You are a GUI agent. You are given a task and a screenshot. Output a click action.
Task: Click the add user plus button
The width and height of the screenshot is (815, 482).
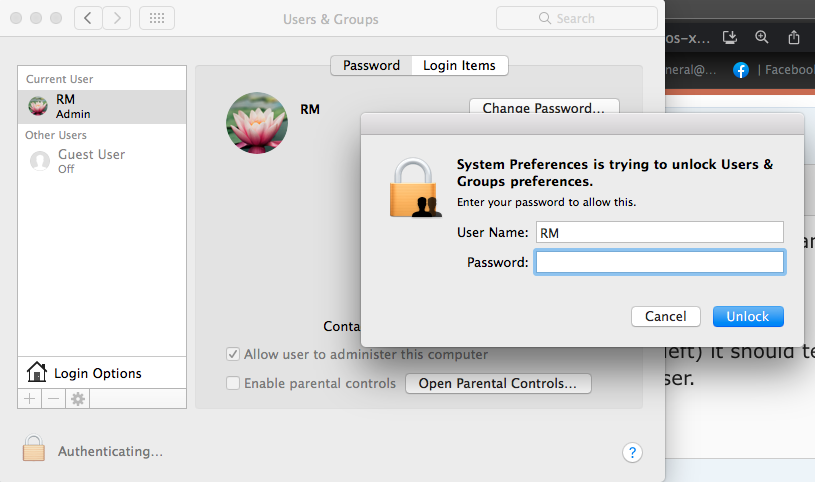pyautogui.click(x=29, y=398)
